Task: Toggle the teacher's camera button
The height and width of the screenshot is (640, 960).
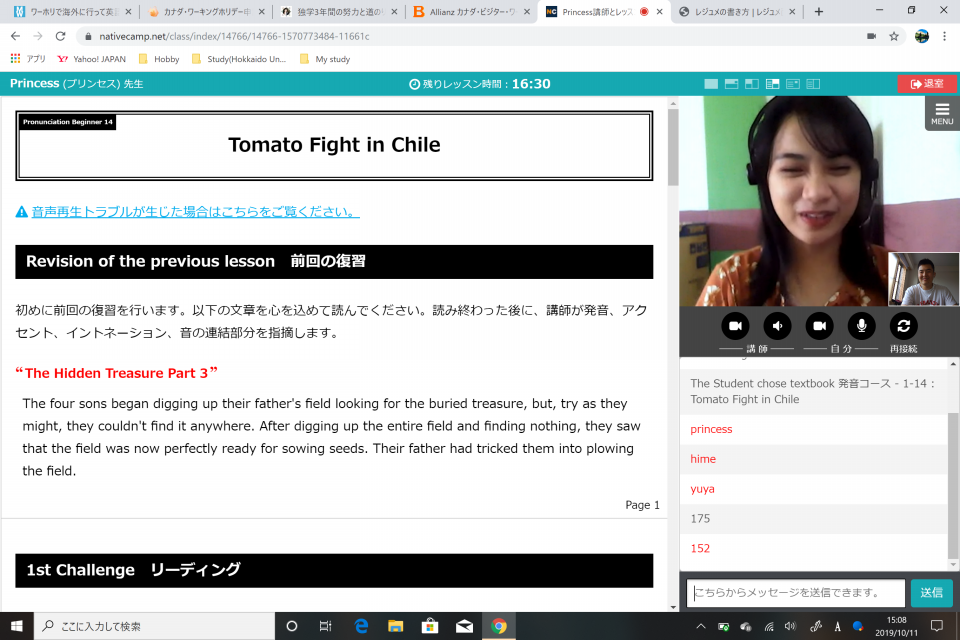Action: pyautogui.click(x=735, y=326)
